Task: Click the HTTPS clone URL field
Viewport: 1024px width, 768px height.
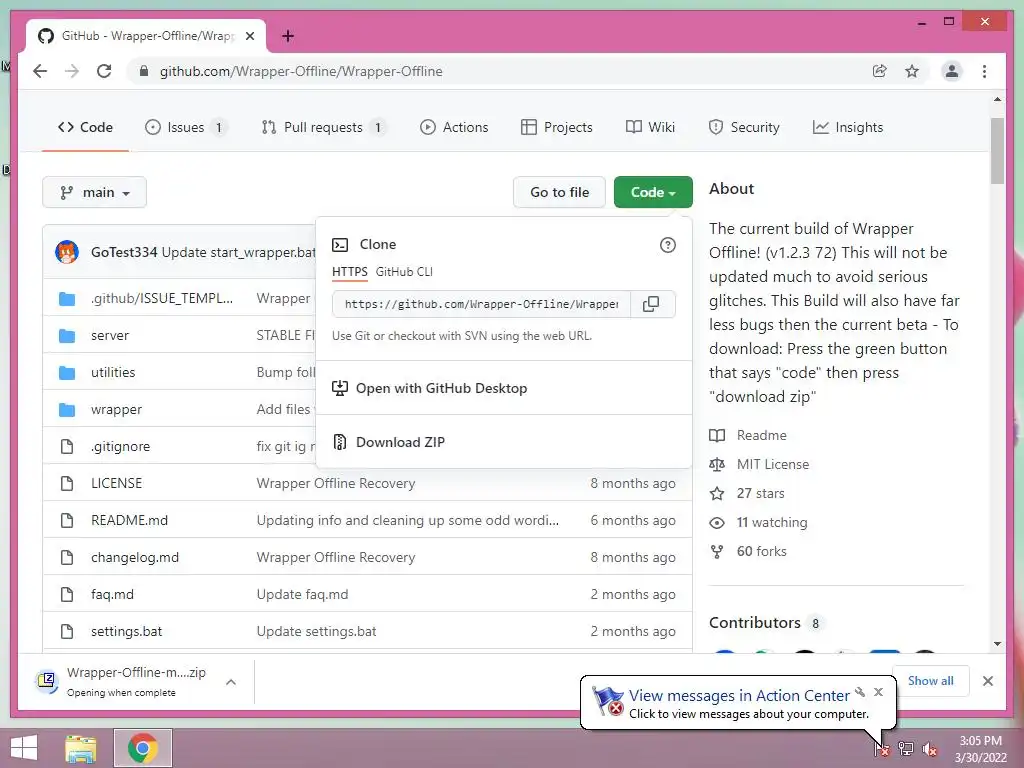Action: tap(481, 304)
